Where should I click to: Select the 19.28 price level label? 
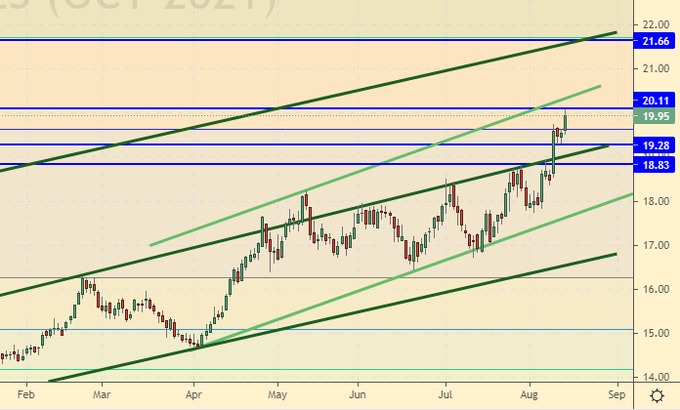656,146
